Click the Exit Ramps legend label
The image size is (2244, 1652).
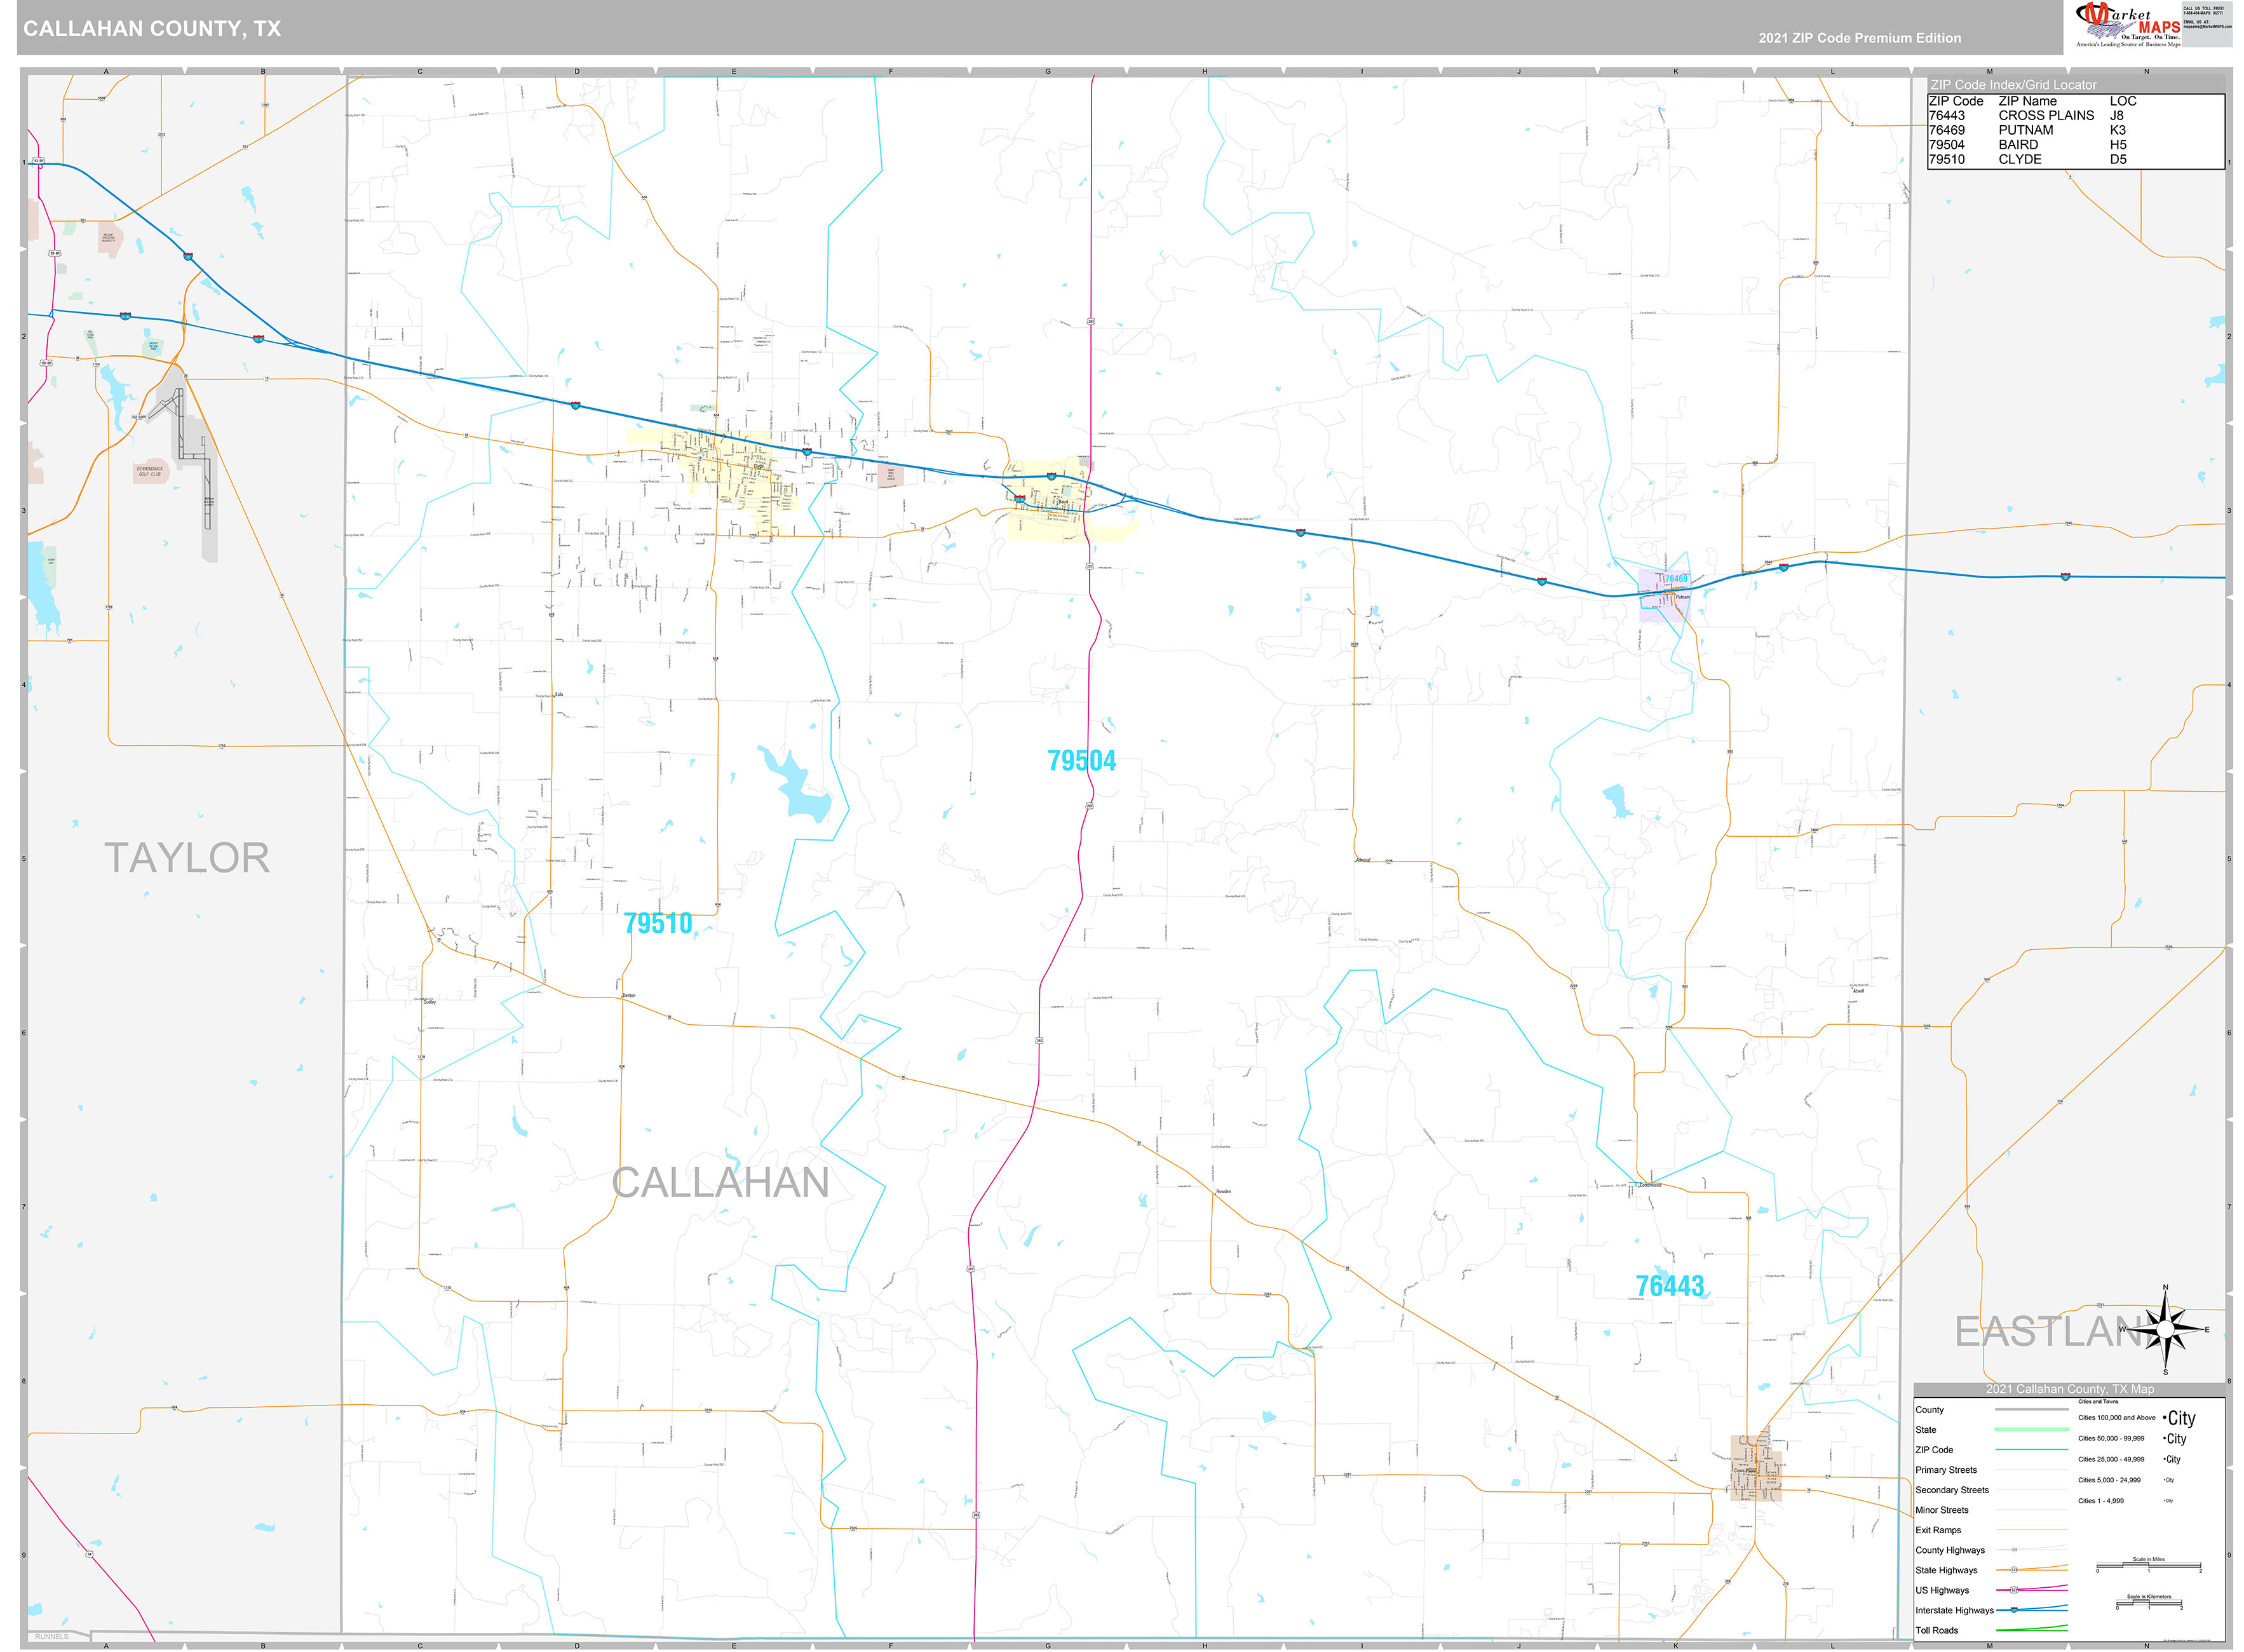(1938, 1530)
